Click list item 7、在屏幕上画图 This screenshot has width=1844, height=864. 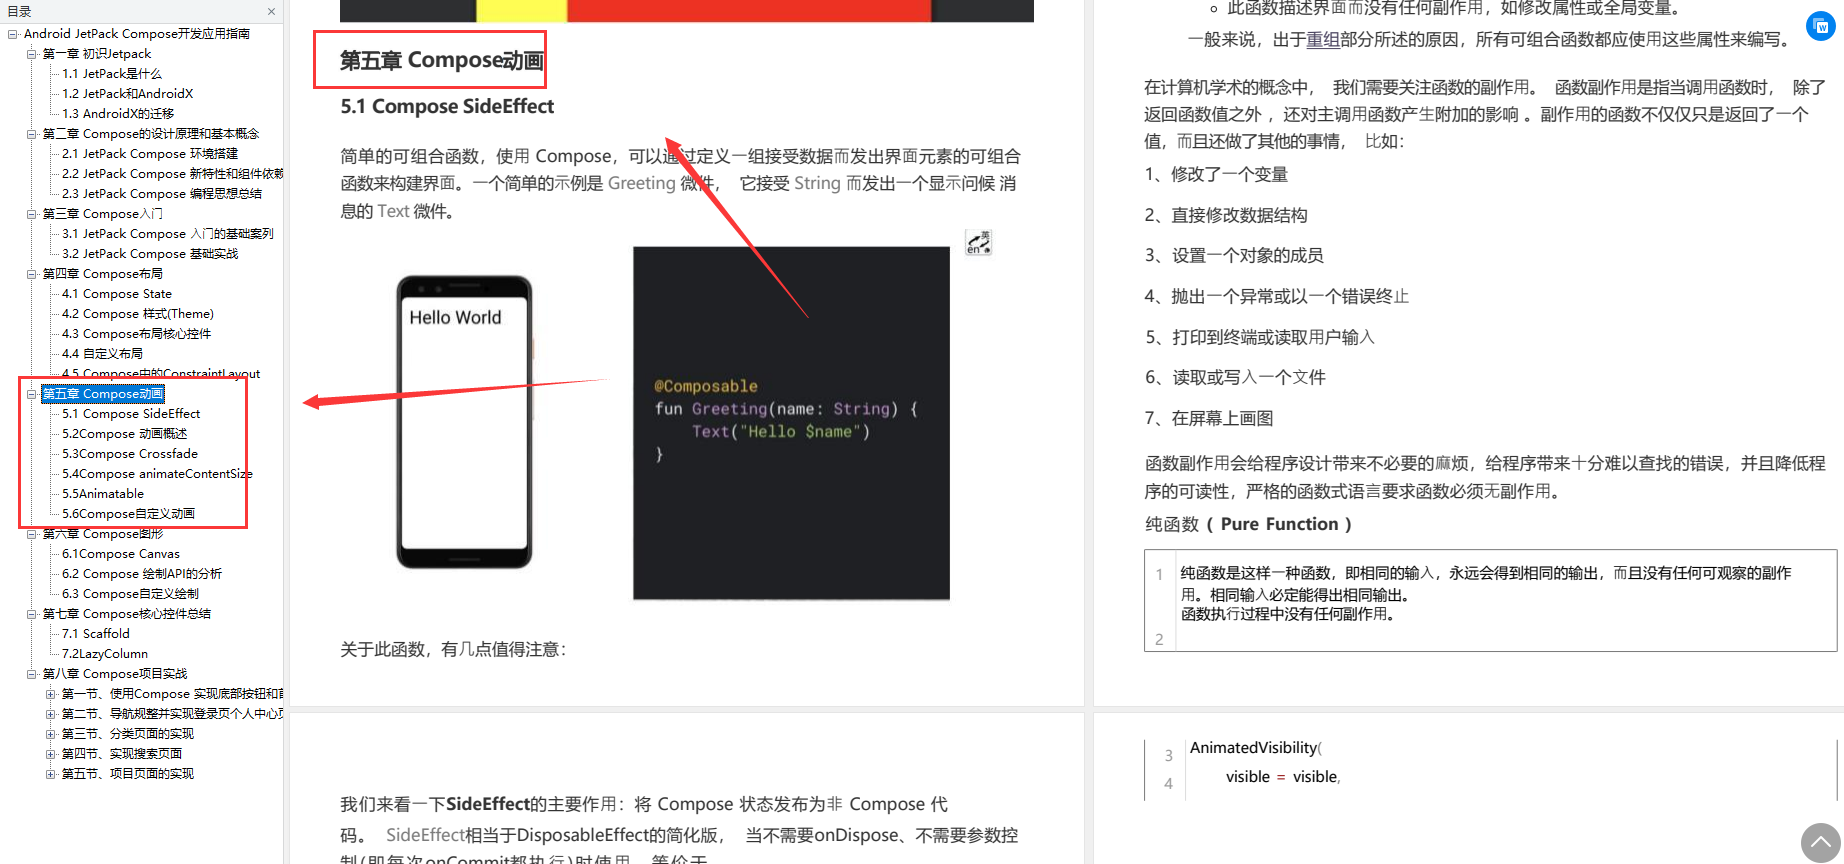[1208, 419]
